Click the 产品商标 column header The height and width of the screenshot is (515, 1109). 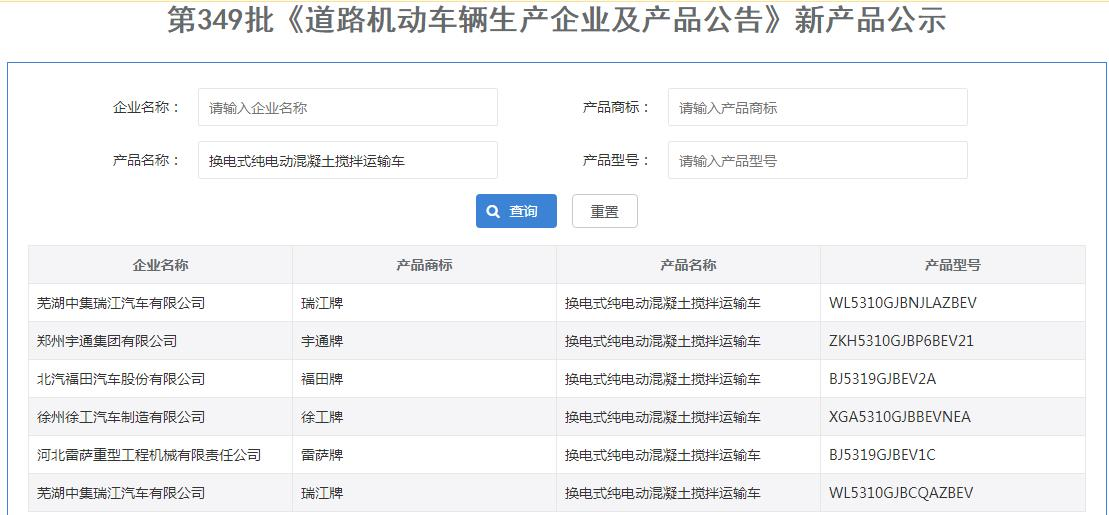point(424,265)
